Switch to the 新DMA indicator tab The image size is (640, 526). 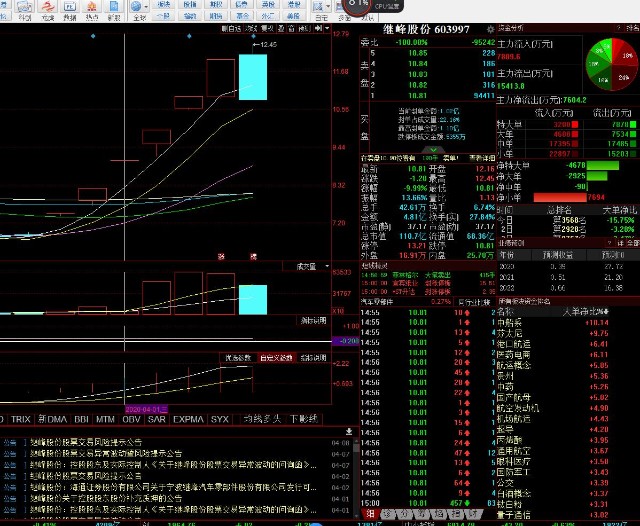[53, 419]
